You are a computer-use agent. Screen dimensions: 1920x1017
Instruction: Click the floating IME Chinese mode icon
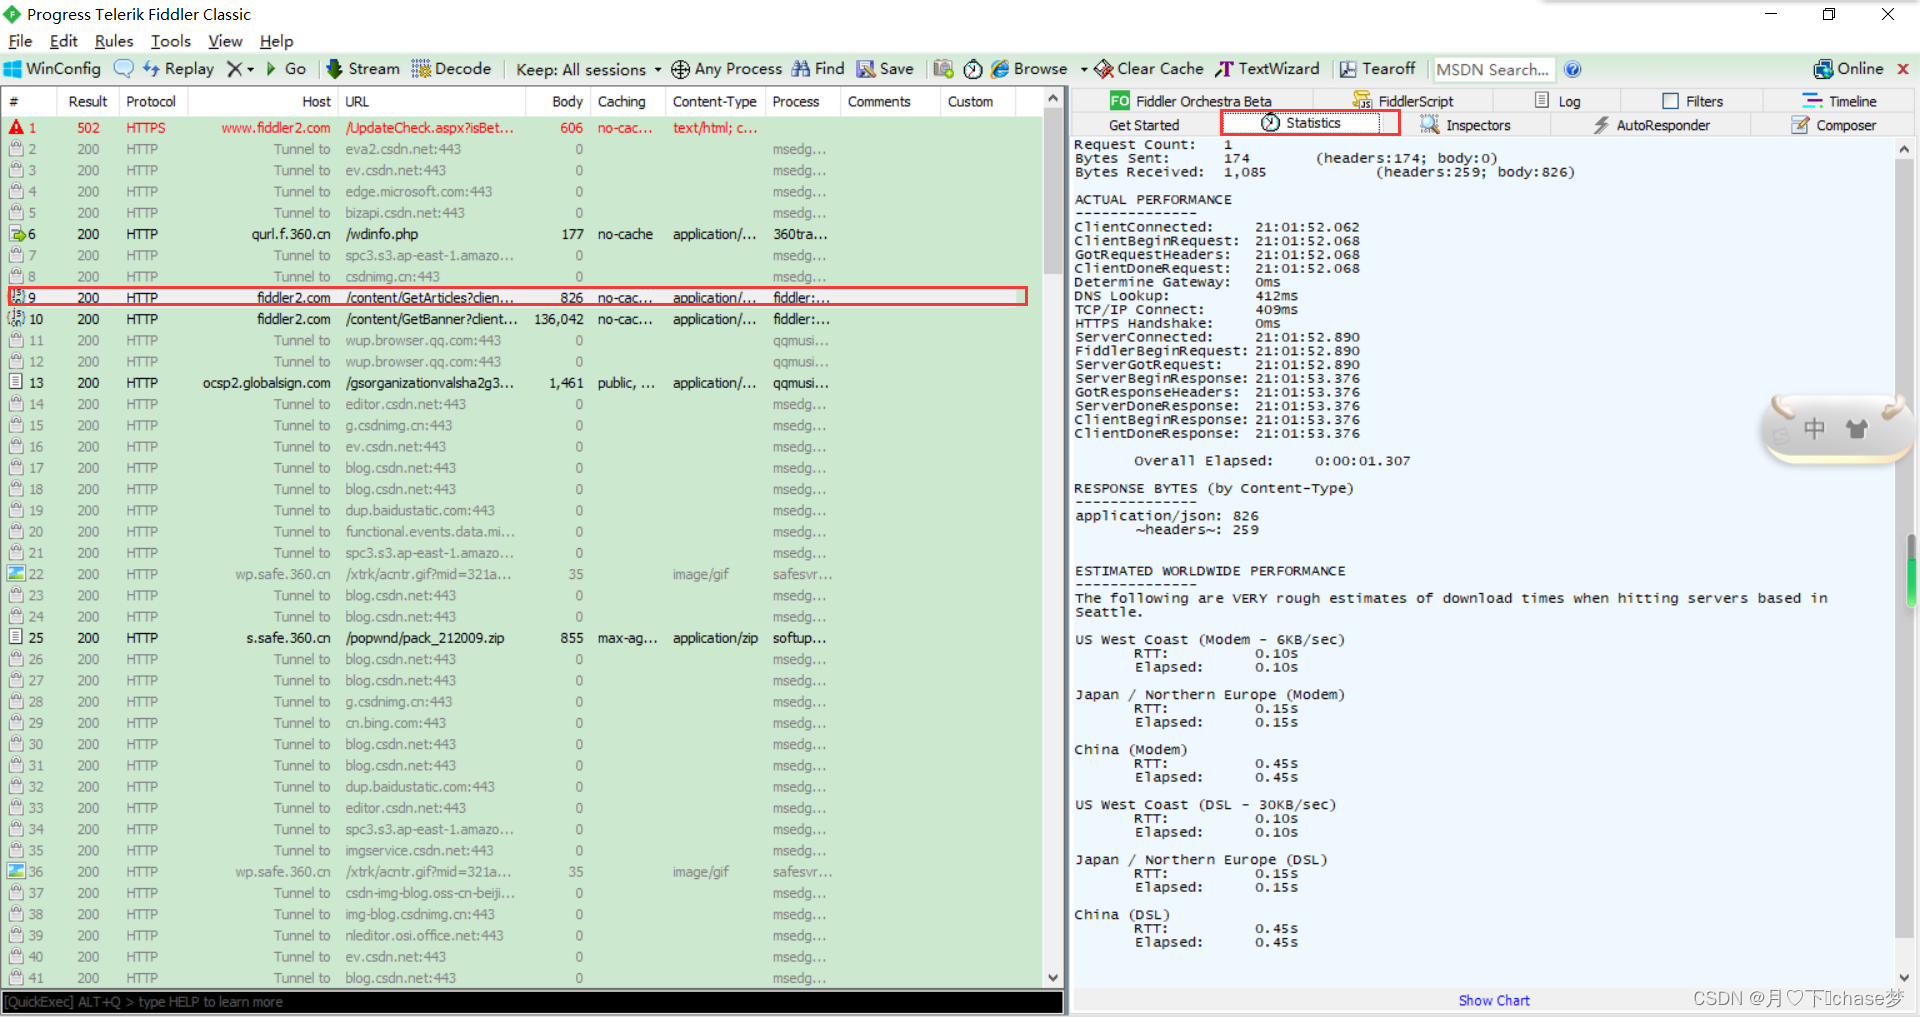pos(1814,429)
